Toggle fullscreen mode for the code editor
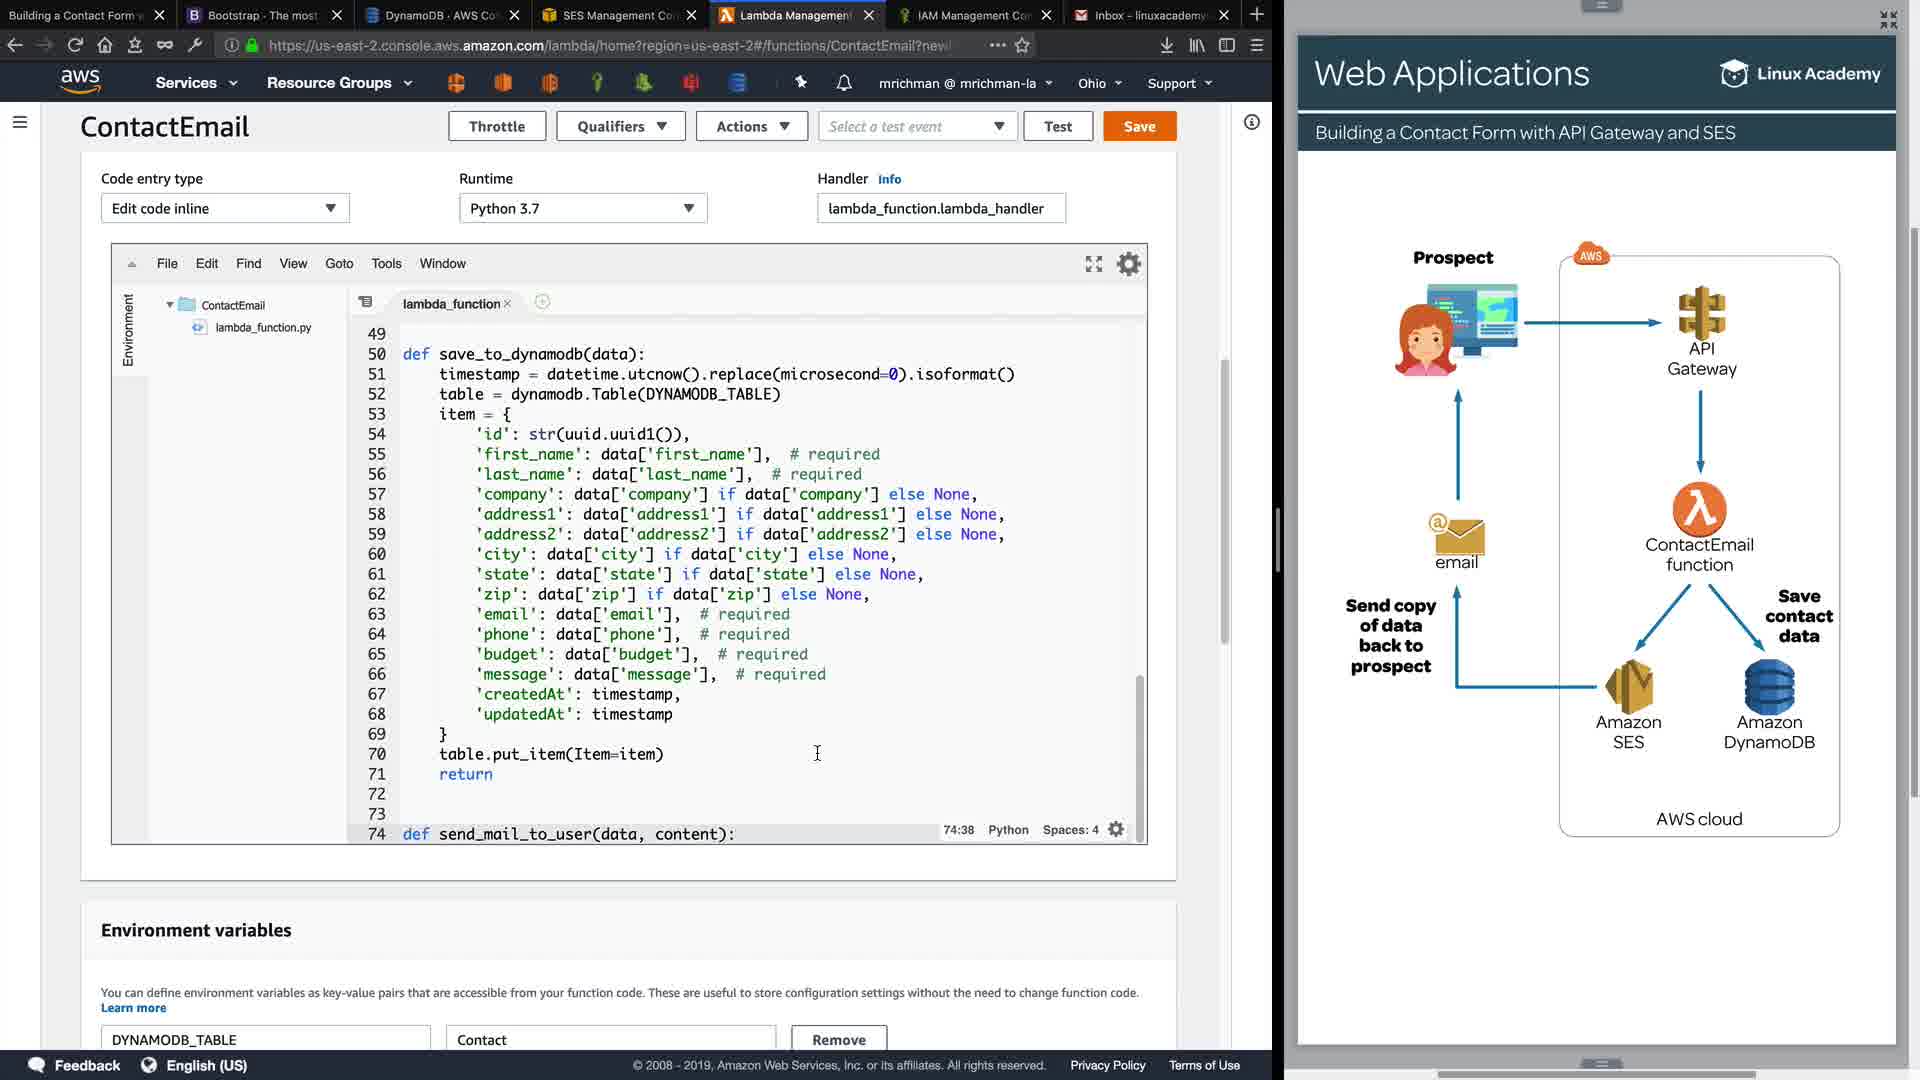Image resolution: width=1920 pixels, height=1080 pixels. [1094, 264]
